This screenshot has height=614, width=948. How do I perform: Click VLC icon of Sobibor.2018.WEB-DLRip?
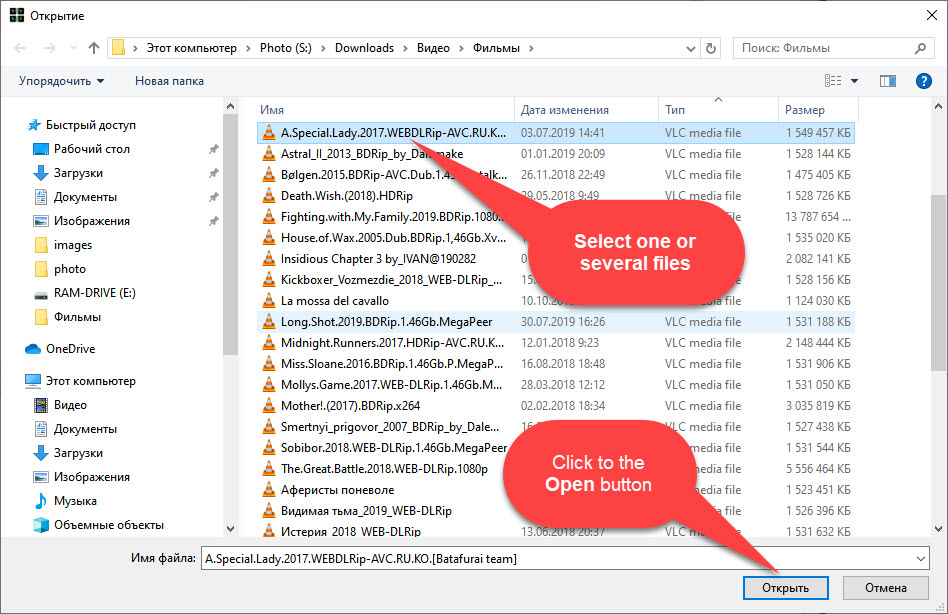(x=268, y=448)
